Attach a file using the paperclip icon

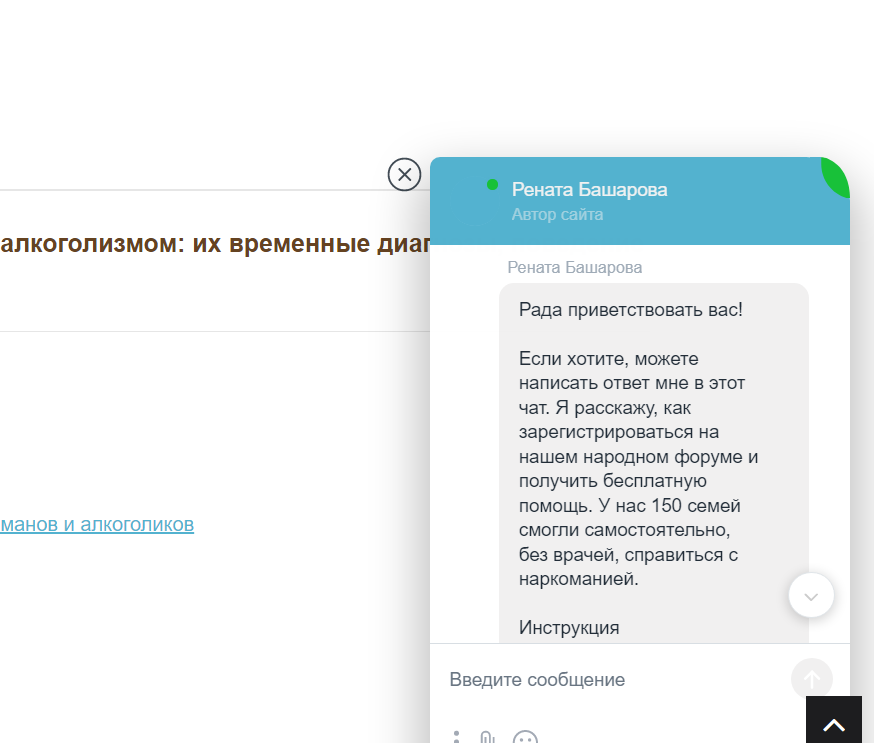point(487,738)
